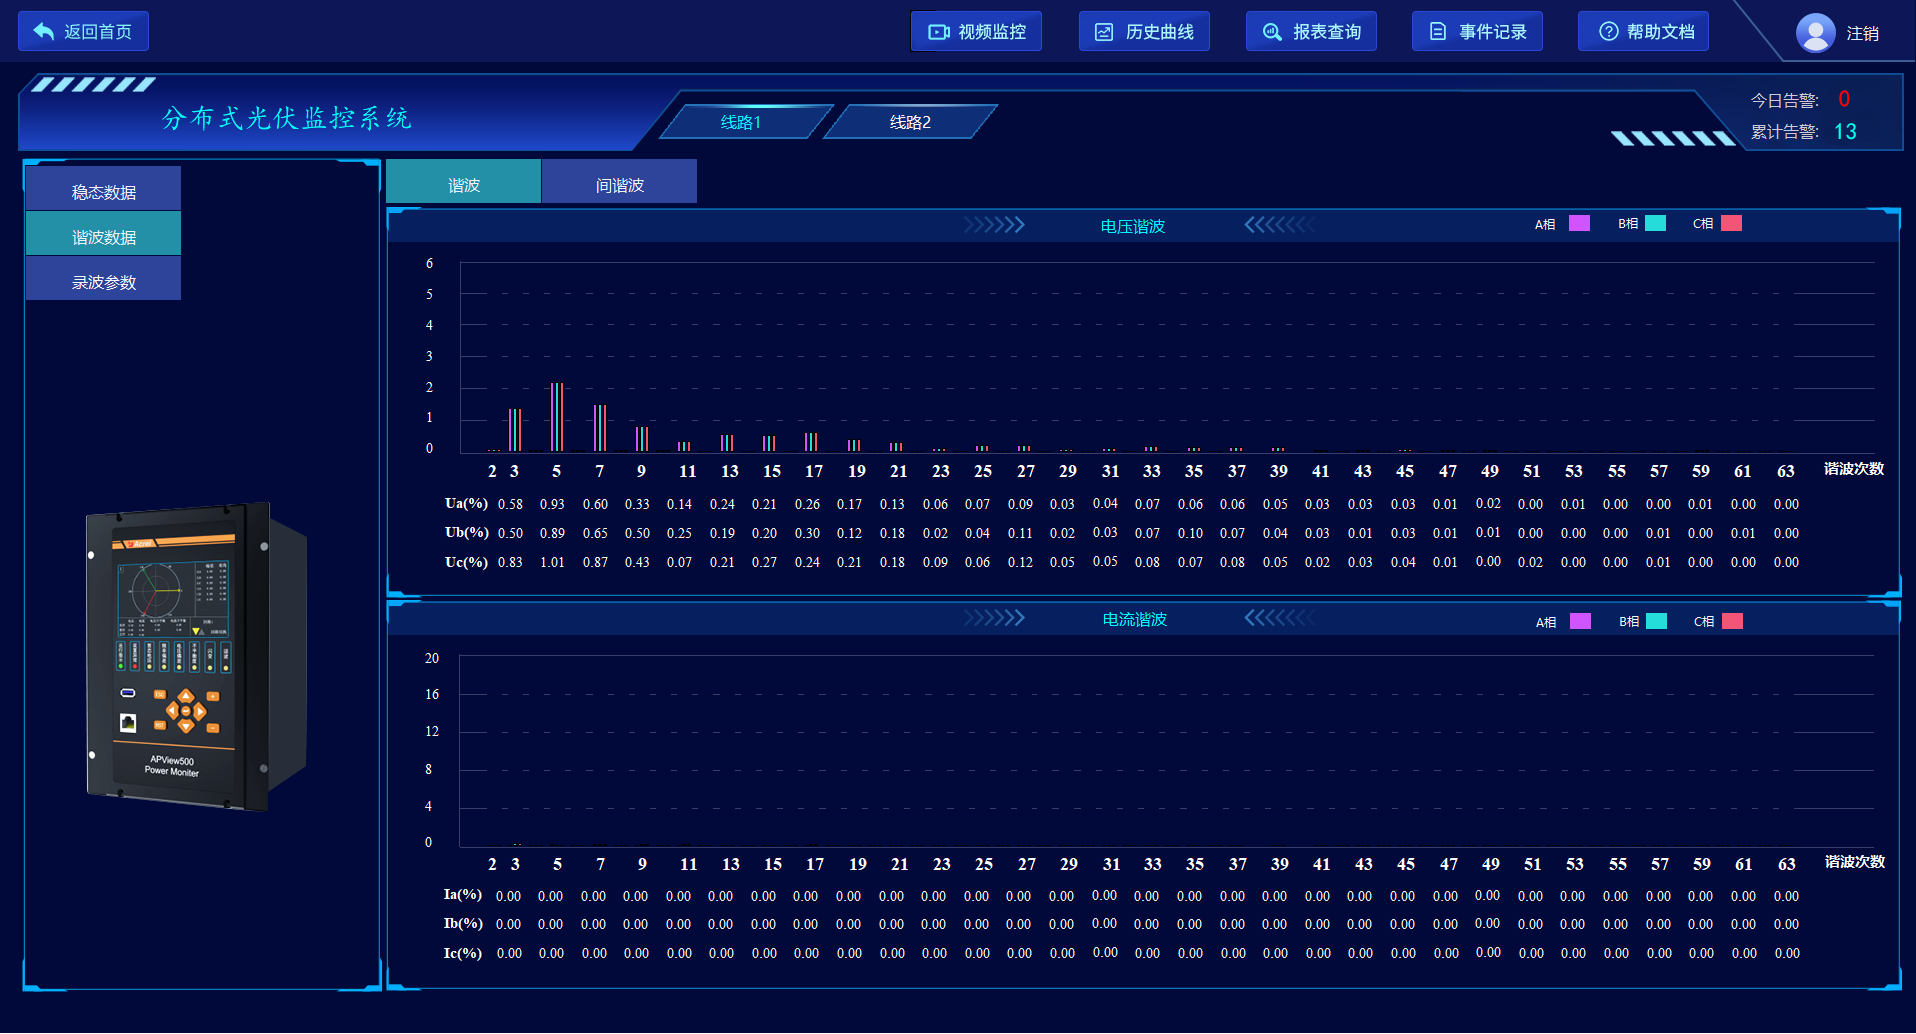1916x1034 pixels.
Task: Toggle A相 swatch in voltage harmonic legend
Action: tap(1580, 223)
